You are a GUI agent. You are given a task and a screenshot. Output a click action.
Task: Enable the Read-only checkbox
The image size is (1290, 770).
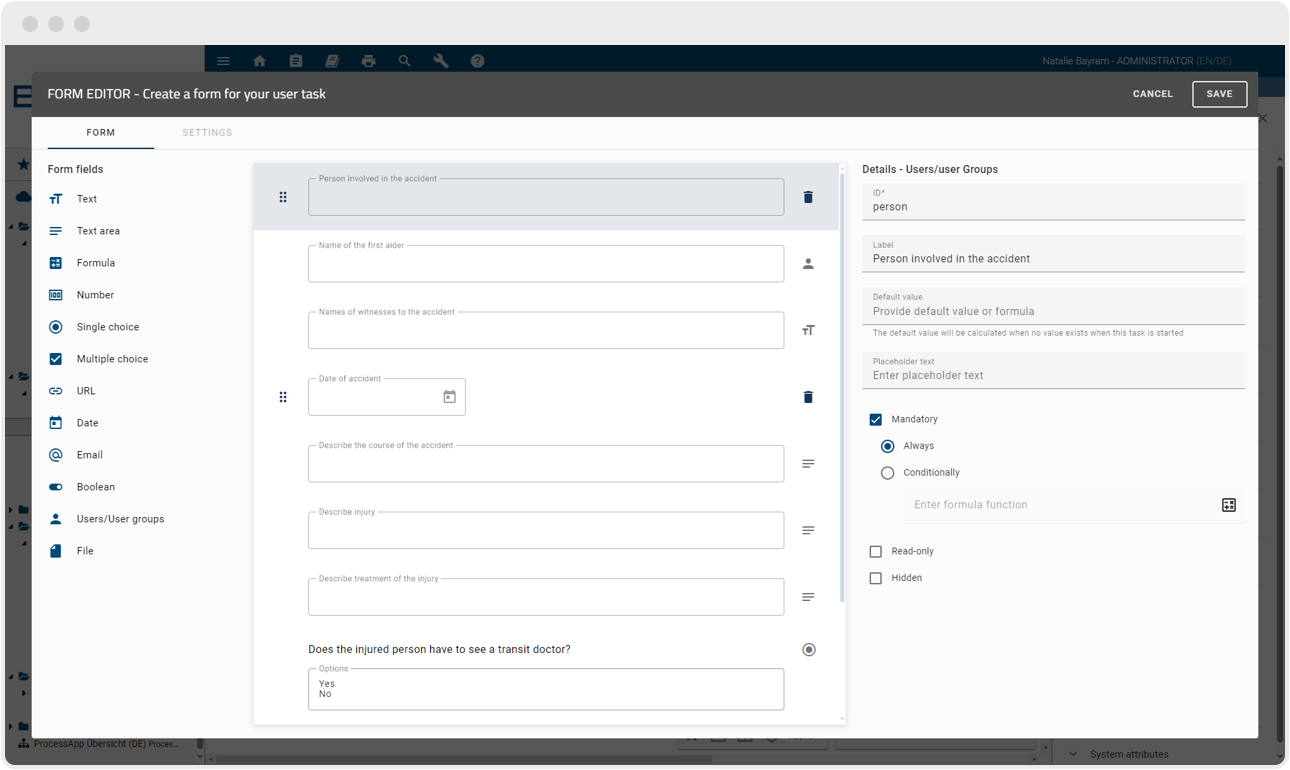[876, 552]
